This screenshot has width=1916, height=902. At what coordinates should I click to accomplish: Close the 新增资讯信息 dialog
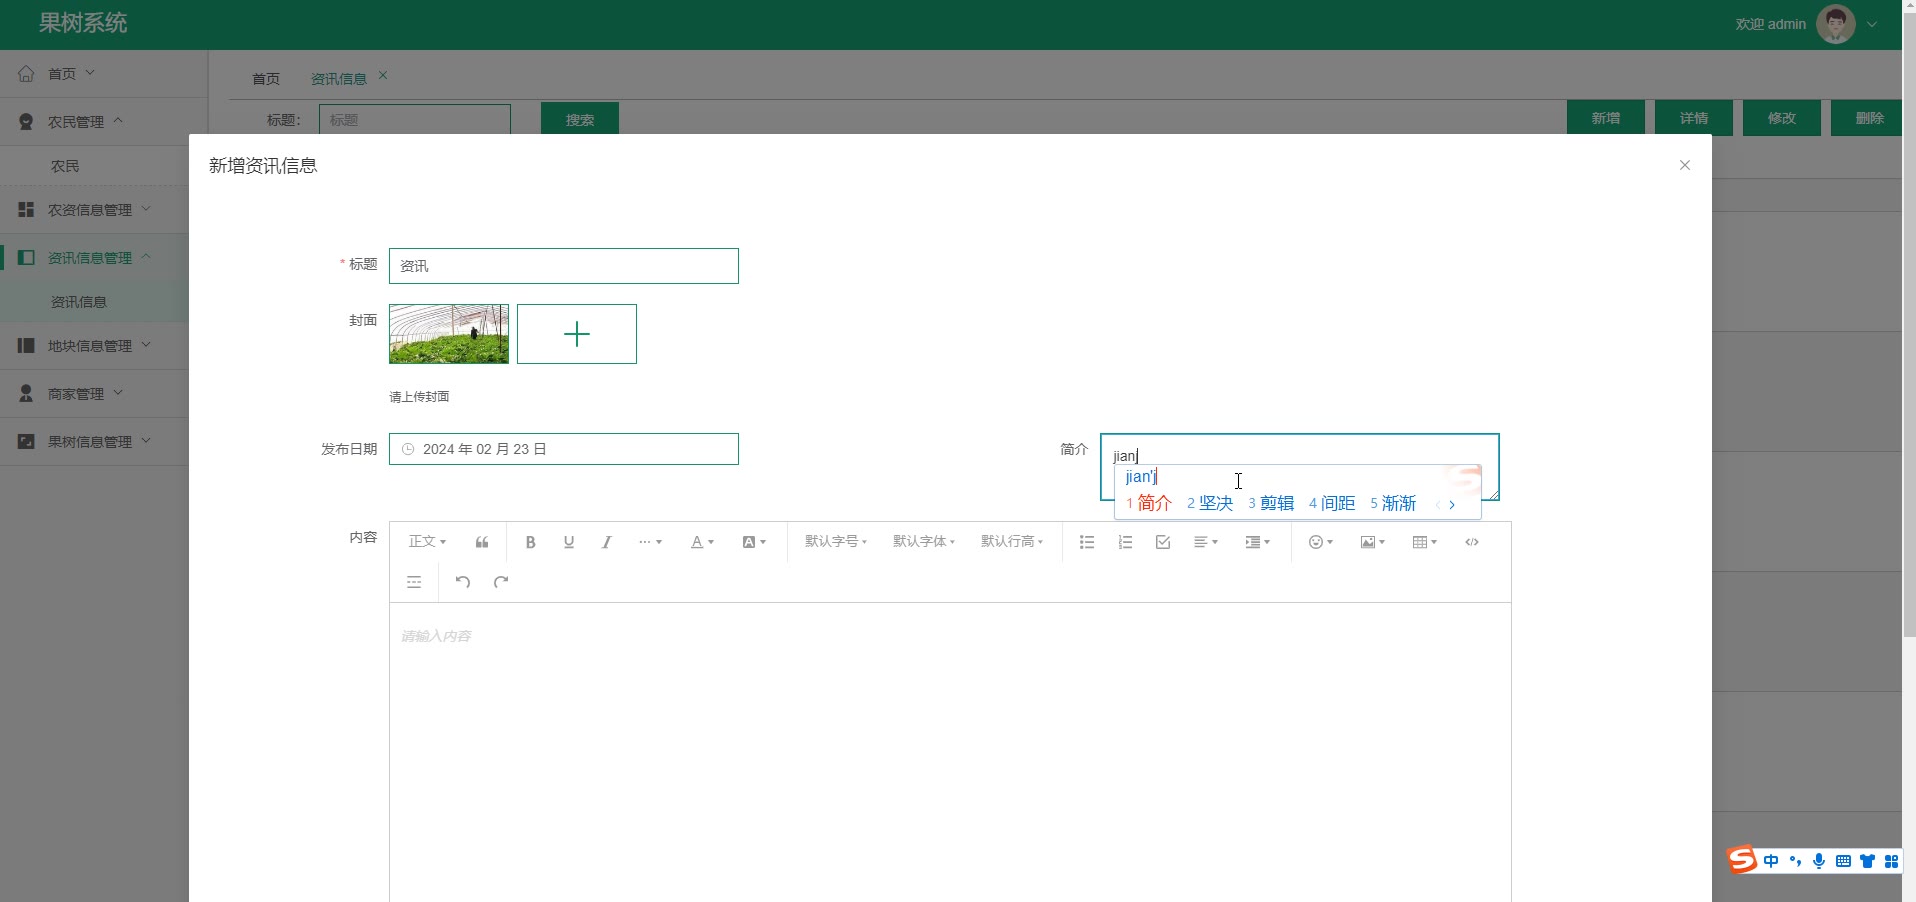(x=1685, y=165)
